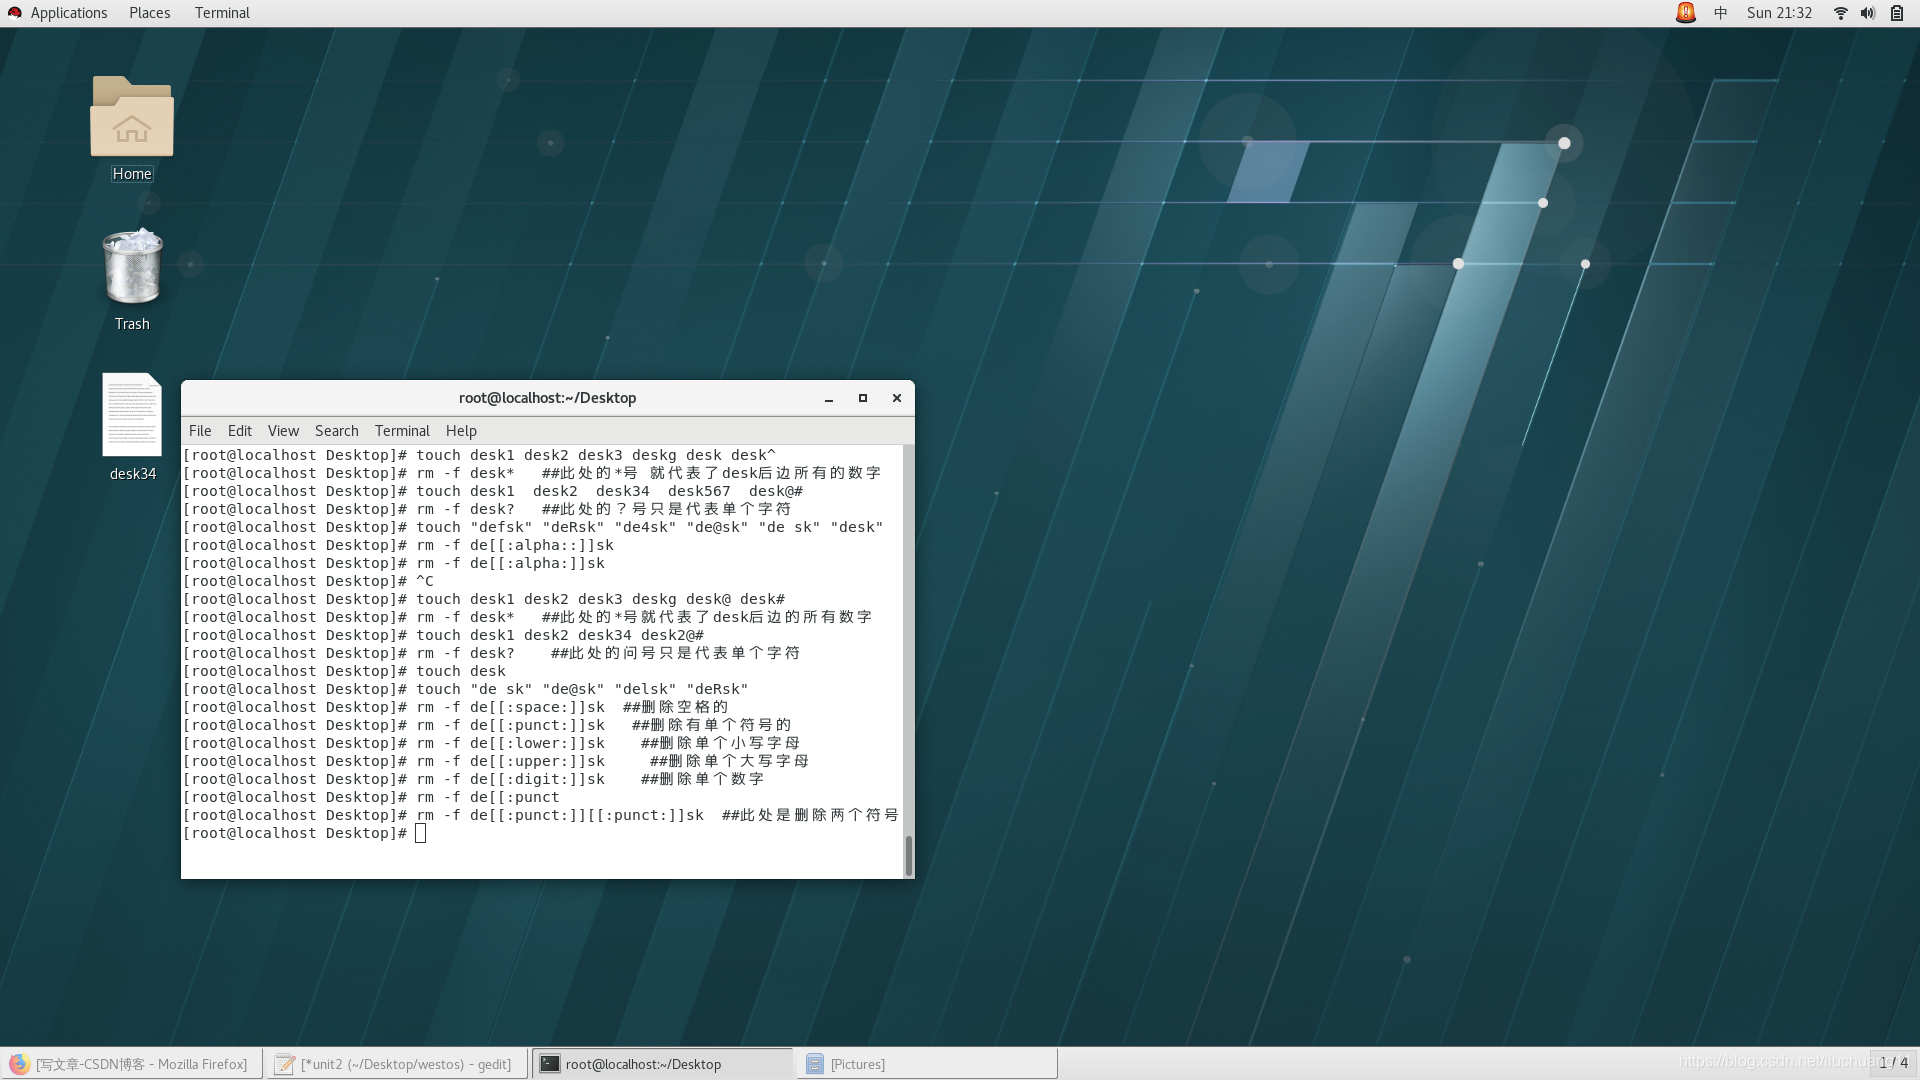1920x1080 pixels.
Task: Minimize the terminal window
Action: pos(829,398)
